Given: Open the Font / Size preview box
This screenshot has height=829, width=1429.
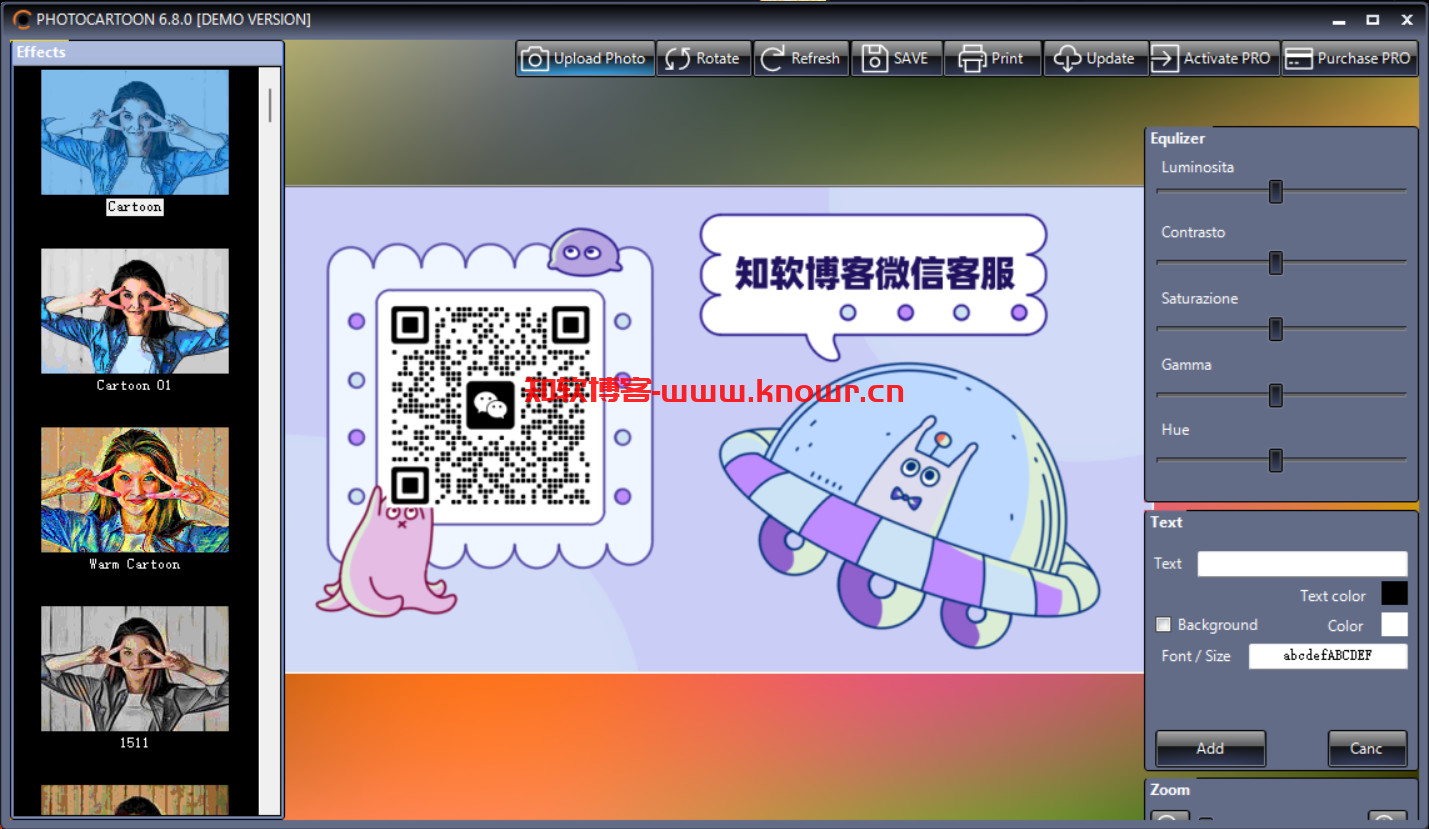Looking at the screenshot, I should tap(1328, 656).
